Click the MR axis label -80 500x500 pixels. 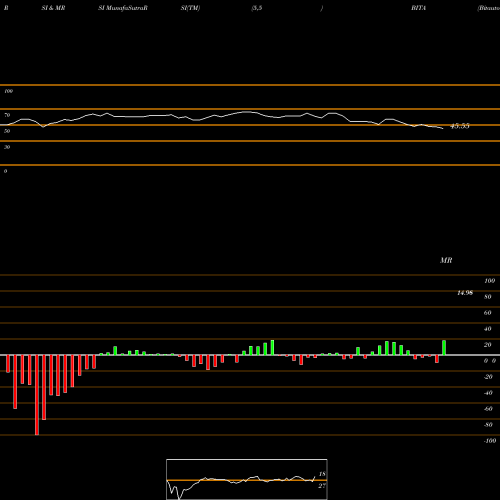488,425
